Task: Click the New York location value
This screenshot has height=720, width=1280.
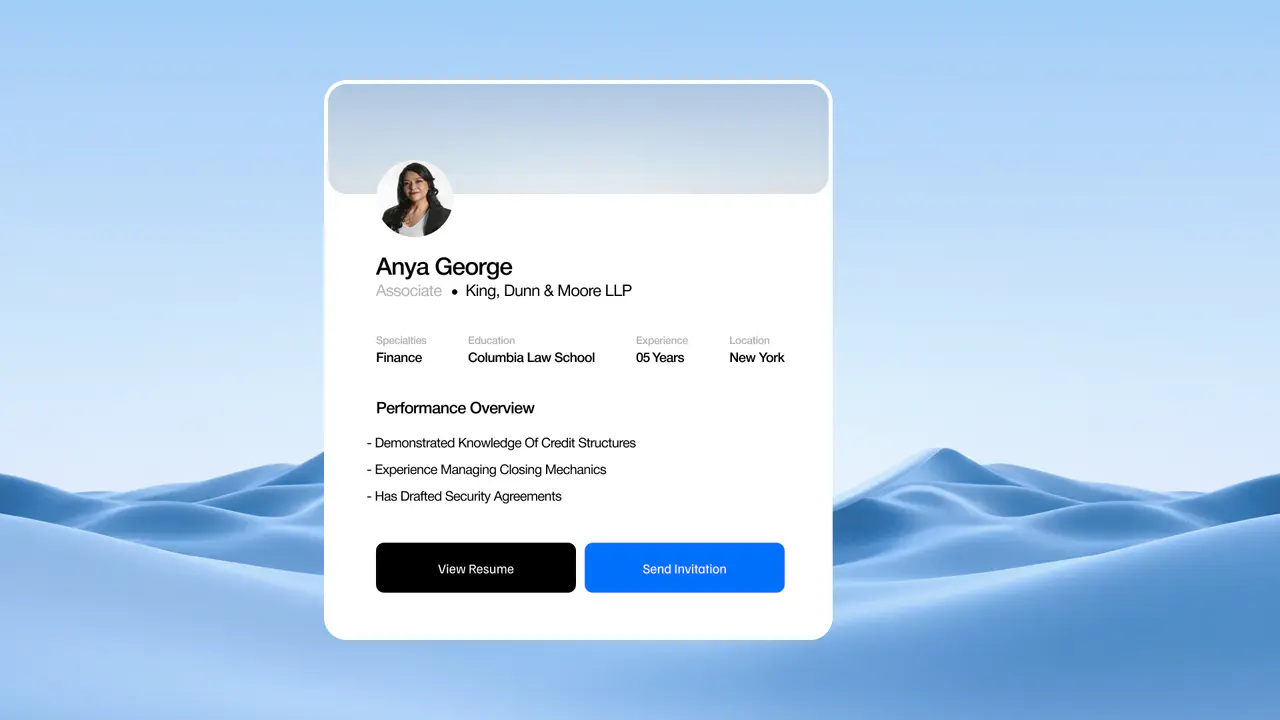Action: (x=757, y=358)
